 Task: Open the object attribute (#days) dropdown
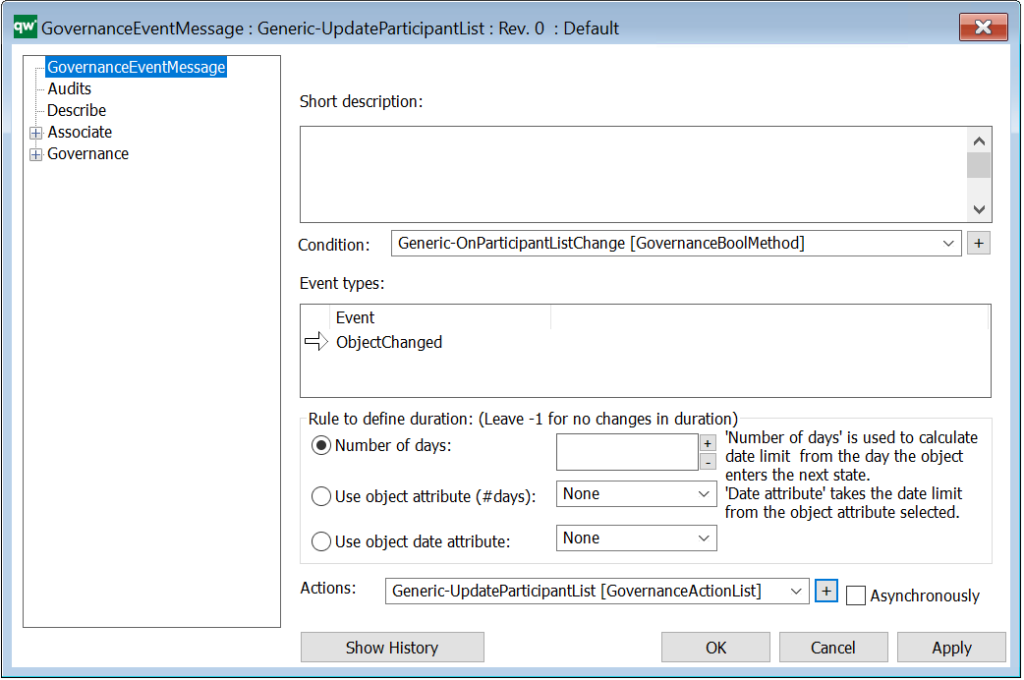pos(703,494)
